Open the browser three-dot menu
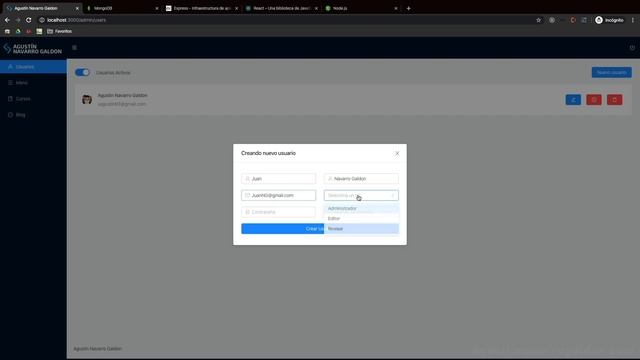Image resolution: width=640 pixels, height=360 pixels. click(633, 20)
